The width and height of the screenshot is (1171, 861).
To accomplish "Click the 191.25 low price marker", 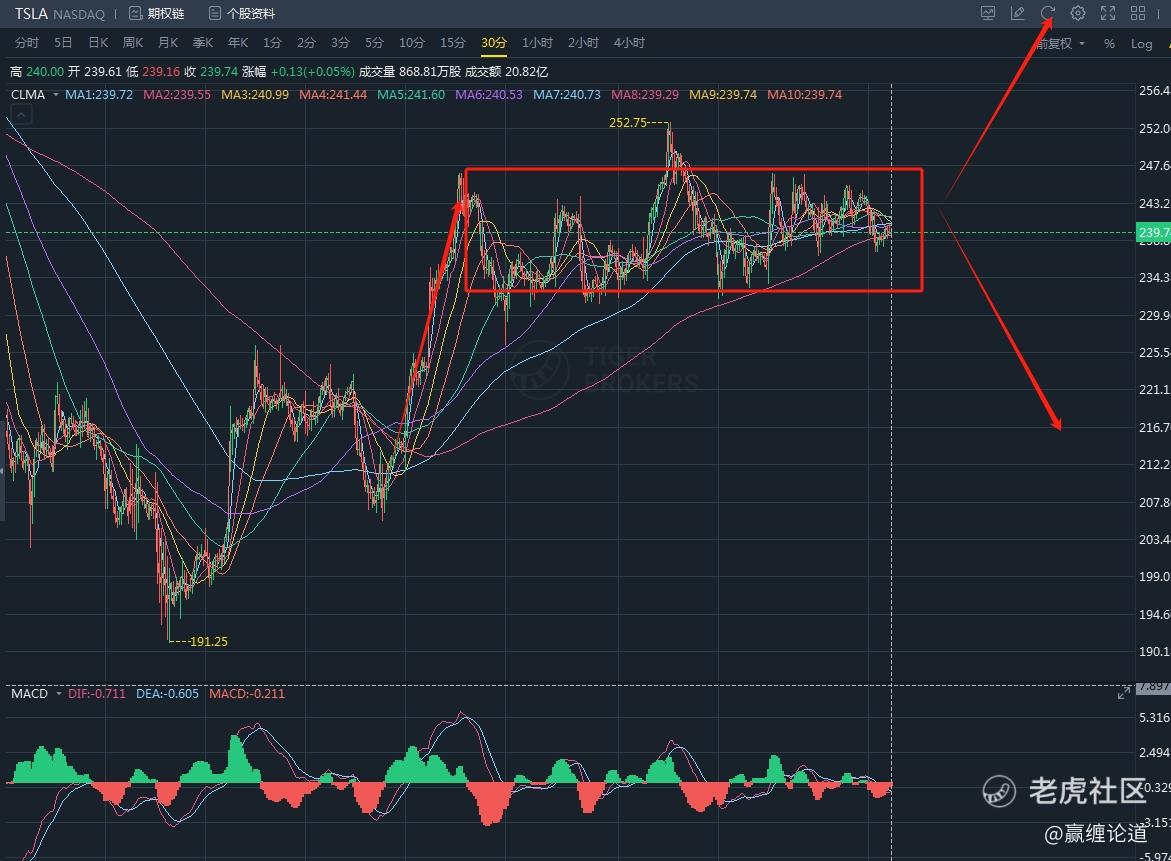I will pos(208,641).
